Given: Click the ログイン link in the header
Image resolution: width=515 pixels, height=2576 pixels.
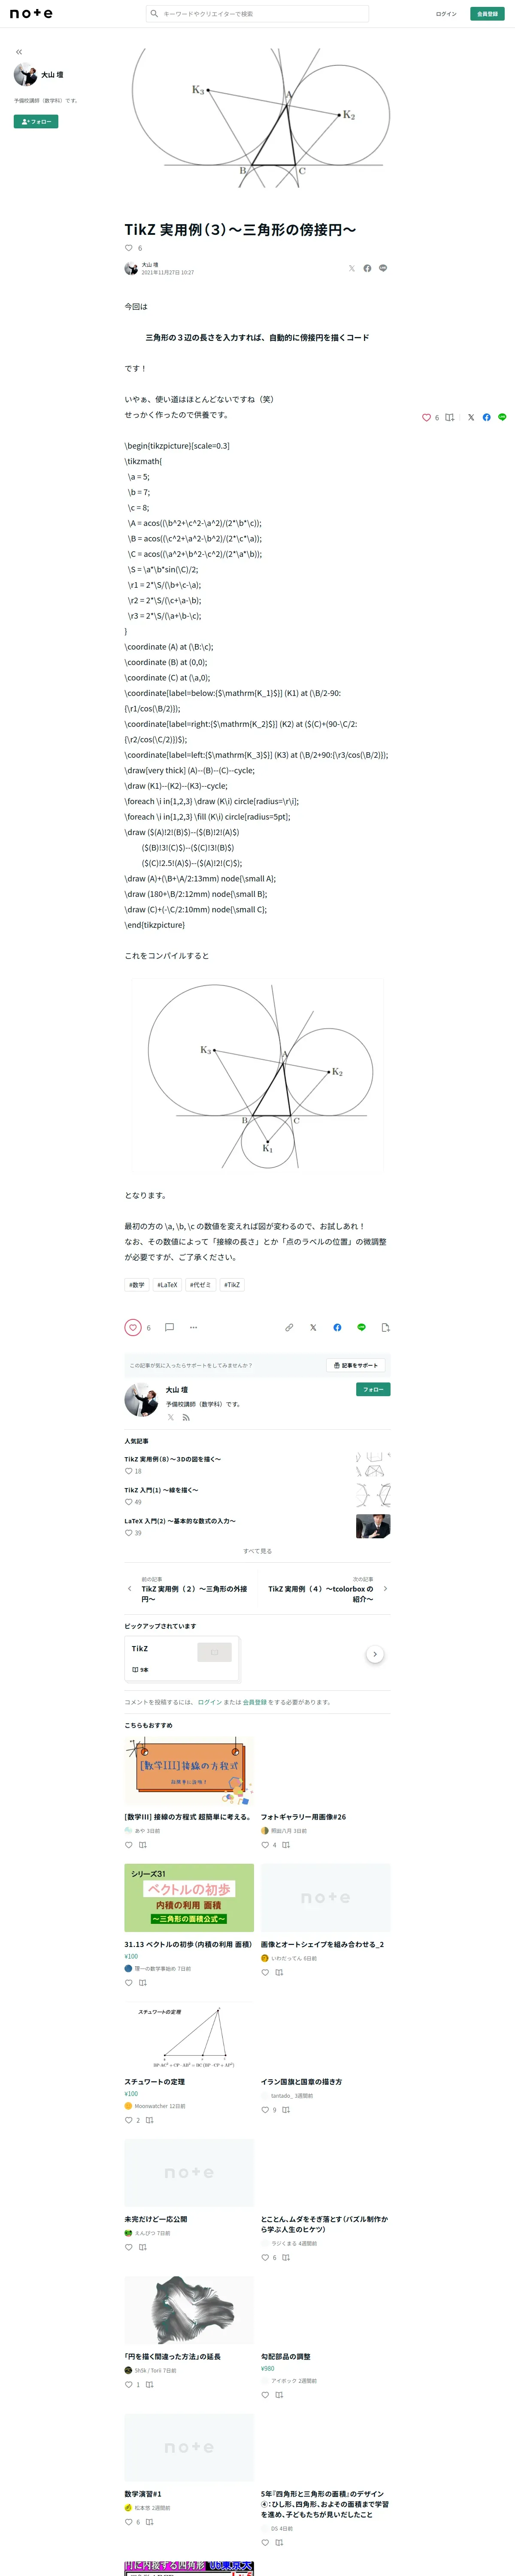Looking at the screenshot, I should click(x=446, y=14).
